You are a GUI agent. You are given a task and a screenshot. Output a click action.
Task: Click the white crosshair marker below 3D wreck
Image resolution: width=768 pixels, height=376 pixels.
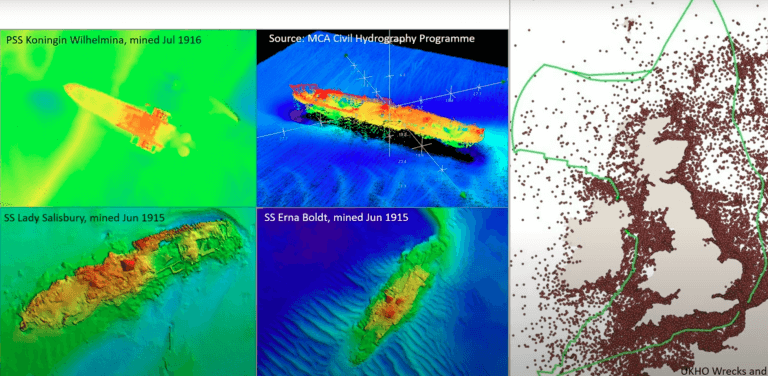point(421,146)
